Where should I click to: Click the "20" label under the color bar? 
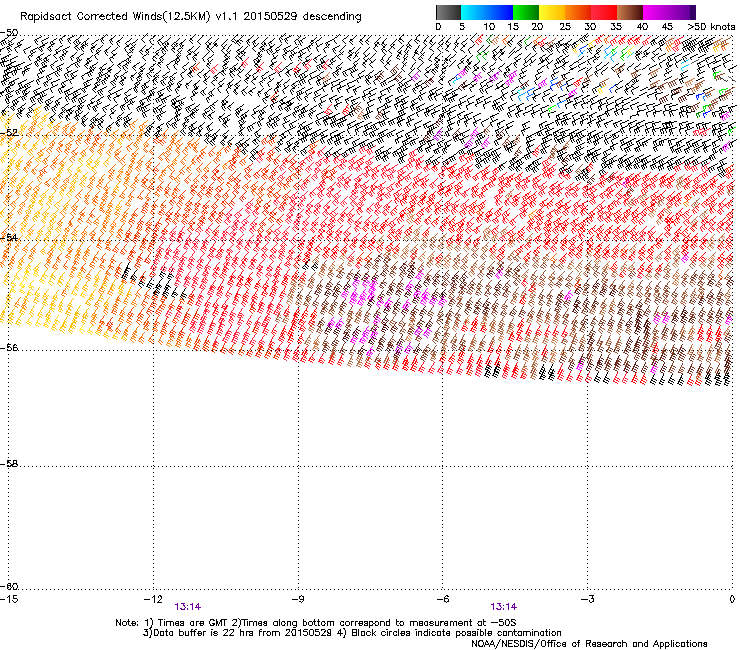(537, 27)
